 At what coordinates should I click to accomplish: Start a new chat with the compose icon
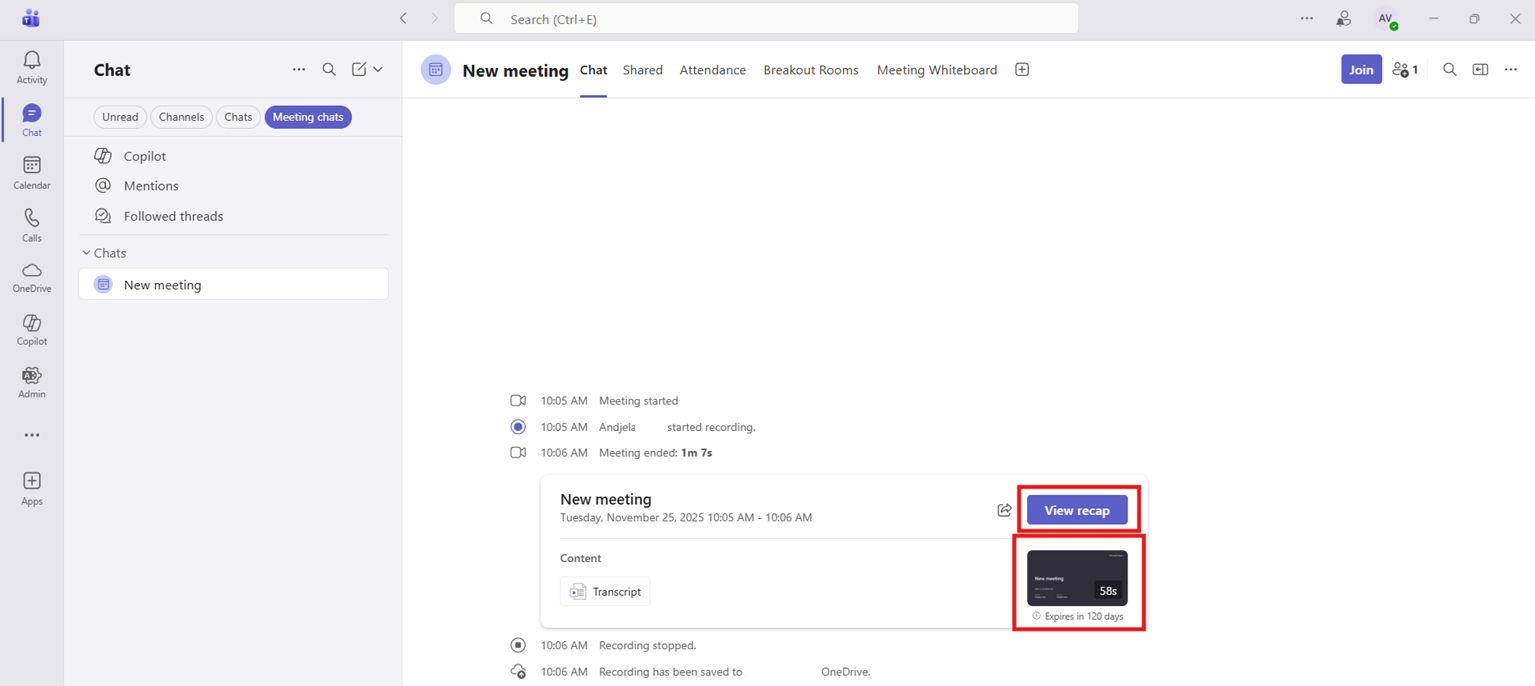(359, 69)
